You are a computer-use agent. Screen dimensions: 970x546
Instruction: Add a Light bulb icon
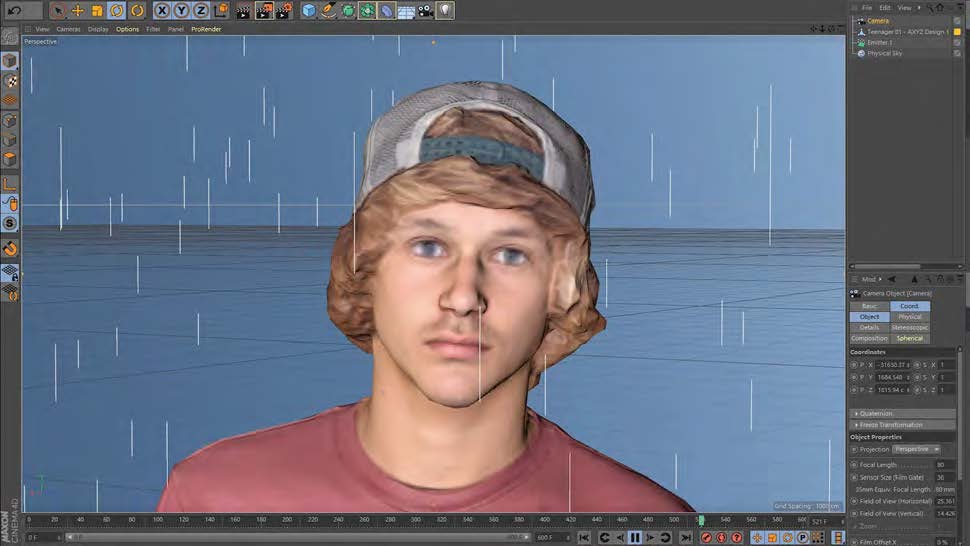pyautogui.click(x=445, y=11)
